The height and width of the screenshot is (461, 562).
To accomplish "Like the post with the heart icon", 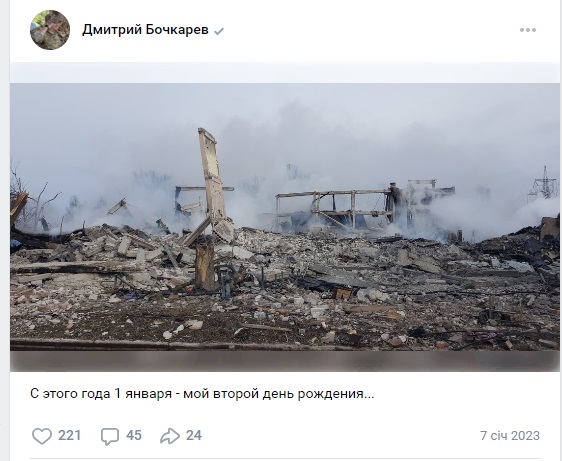I will tap(42, 436).
